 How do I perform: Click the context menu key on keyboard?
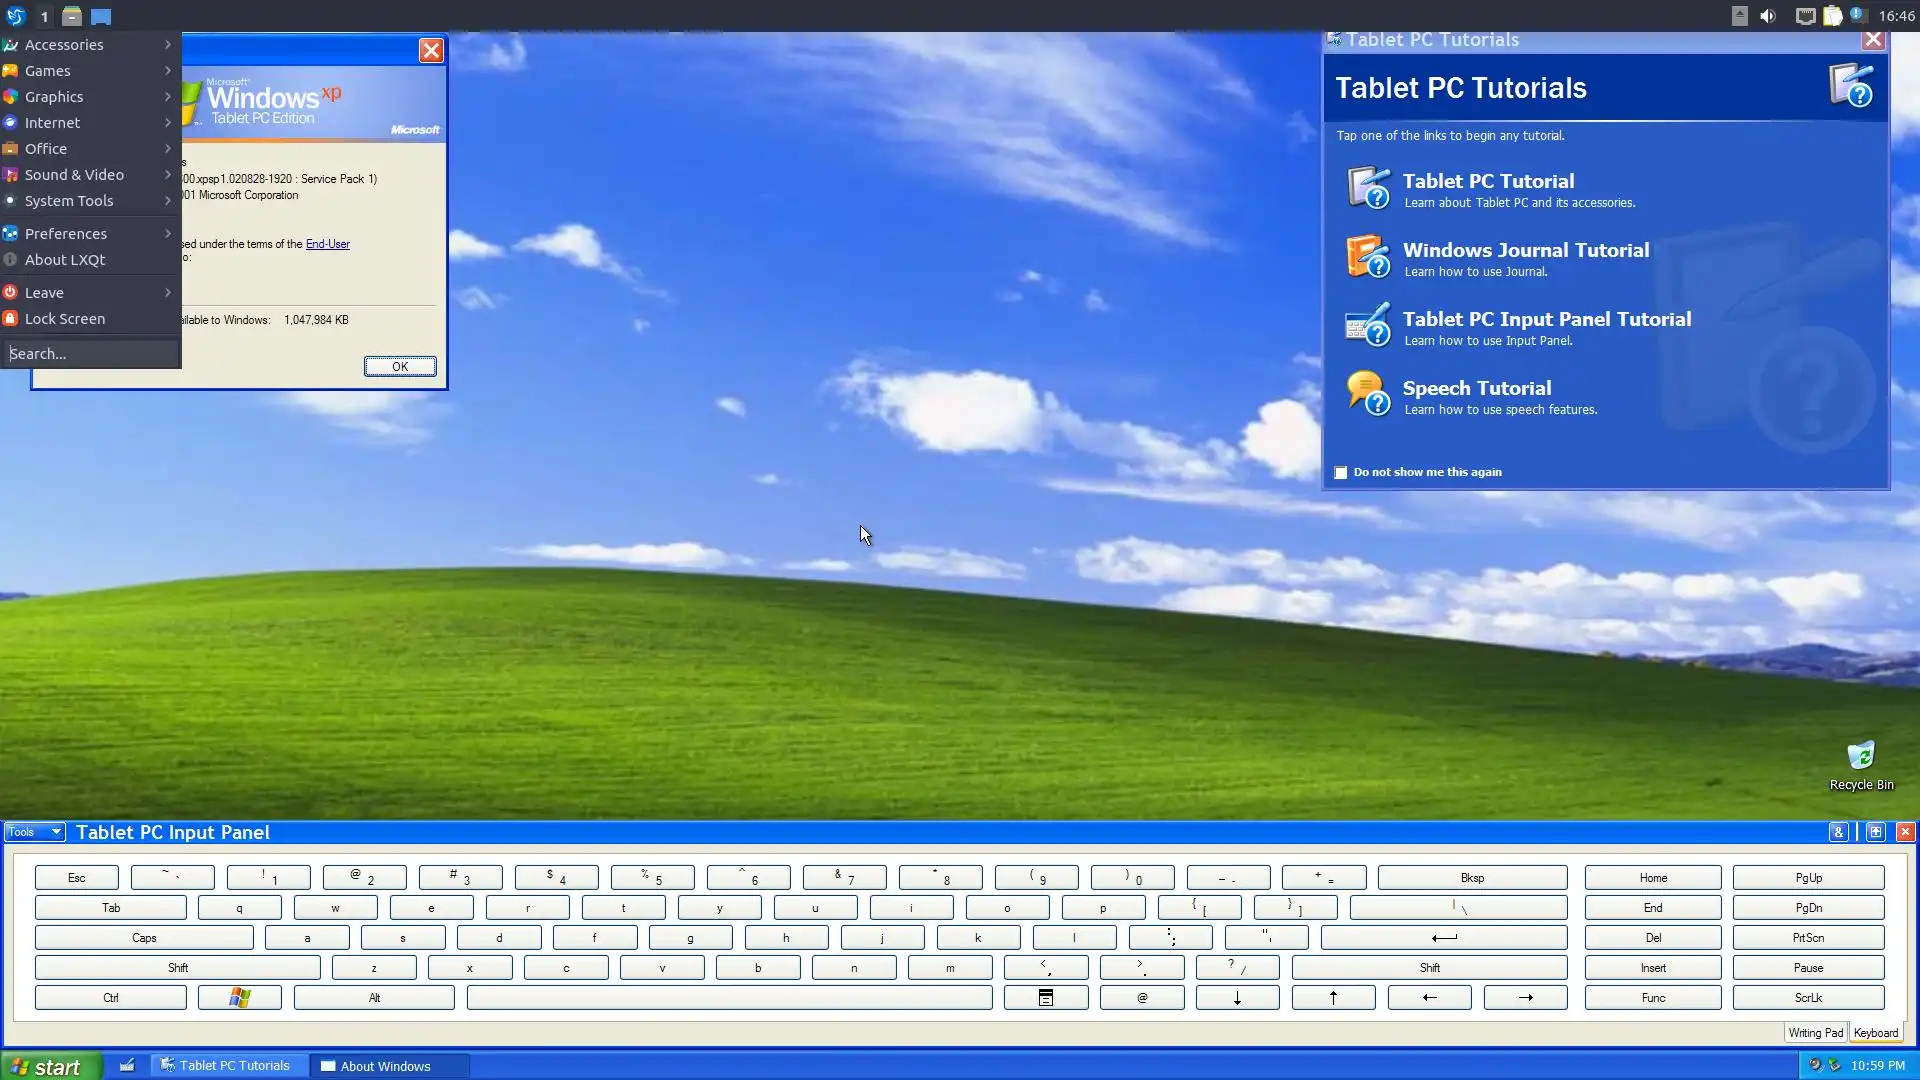tap(1045, 998)
